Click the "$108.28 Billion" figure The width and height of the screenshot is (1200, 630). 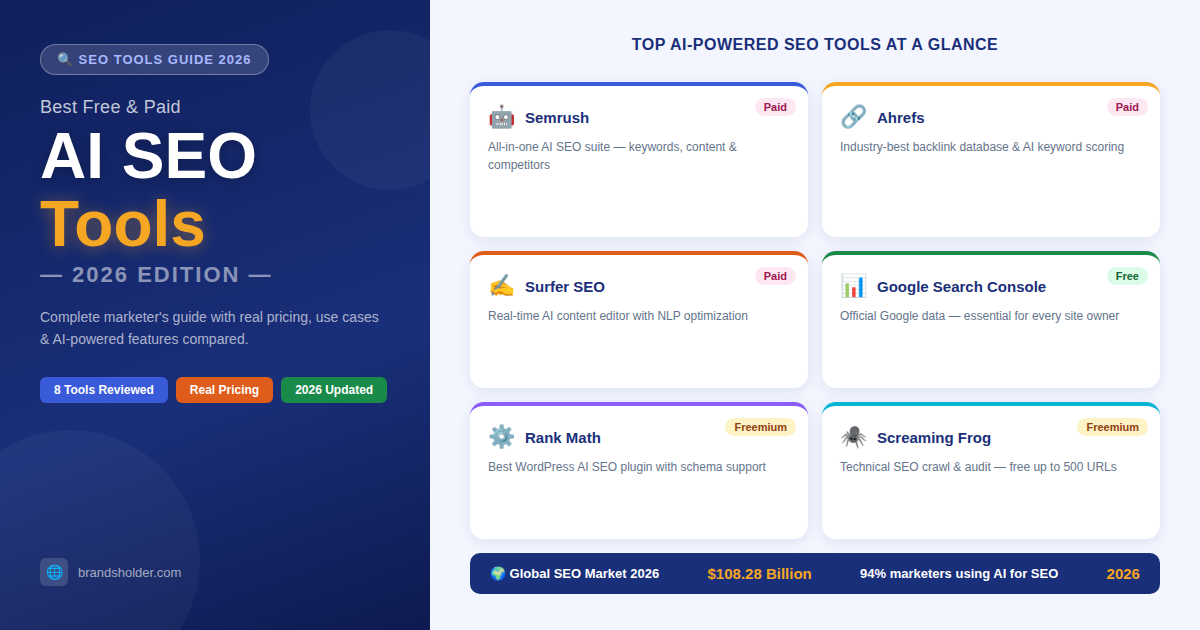coord(759,574)
